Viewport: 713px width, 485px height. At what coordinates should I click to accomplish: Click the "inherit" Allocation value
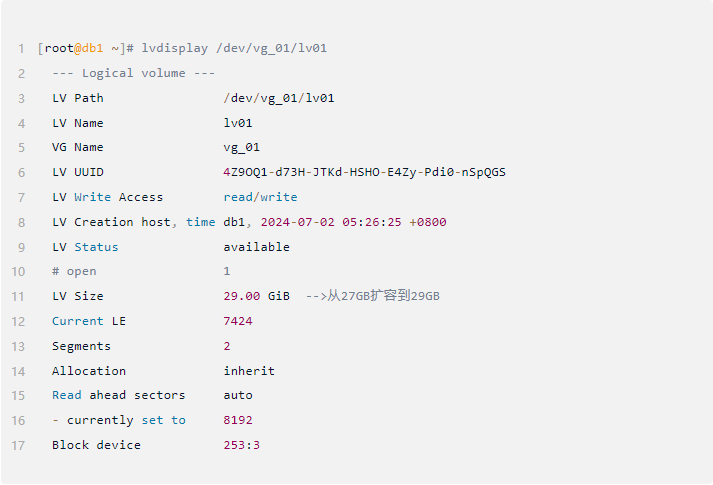tap(249, 371)
